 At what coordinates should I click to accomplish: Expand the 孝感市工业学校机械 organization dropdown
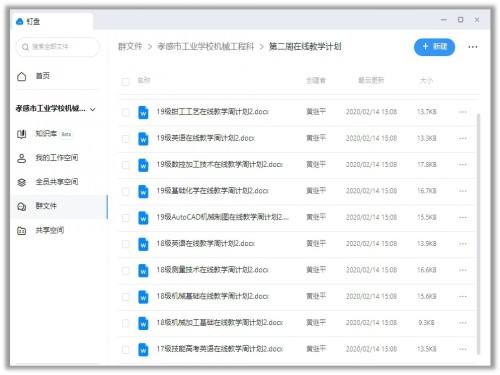coord(93,109)
